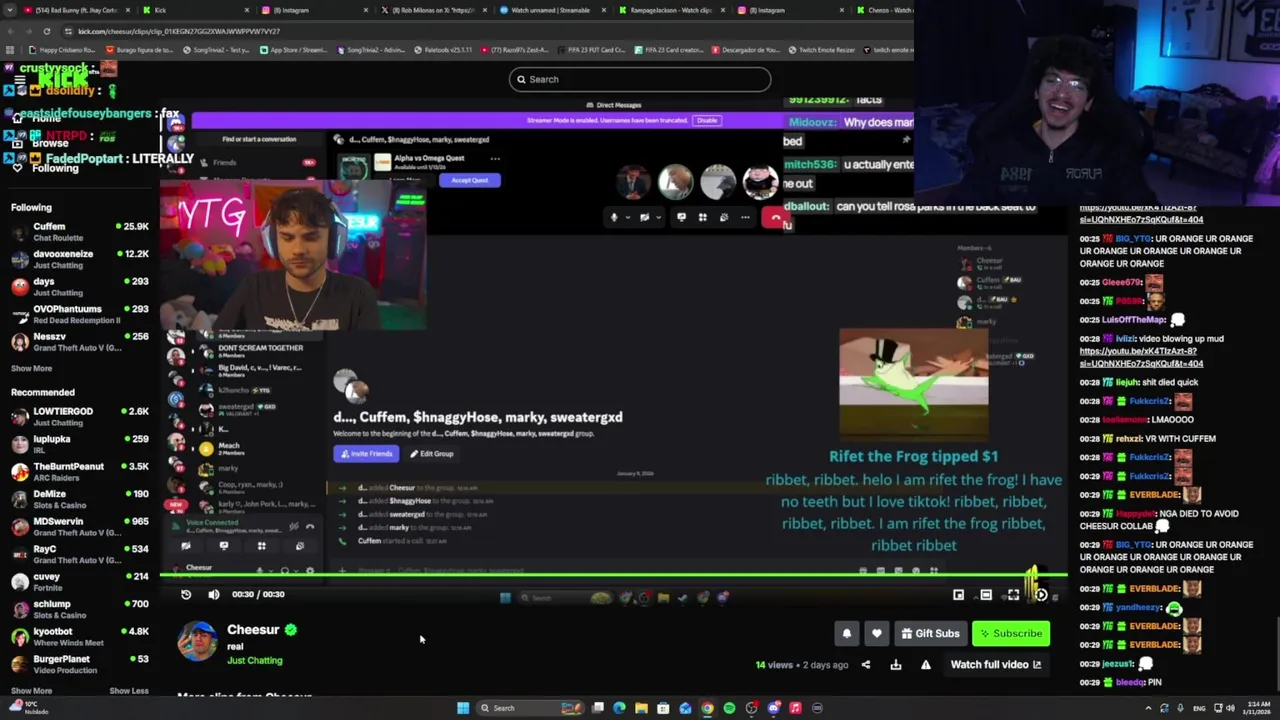This screenshot has height=720, width=1280.
Task: Open Google Chrome from the taskbar
Action: [x=707, y=708]
